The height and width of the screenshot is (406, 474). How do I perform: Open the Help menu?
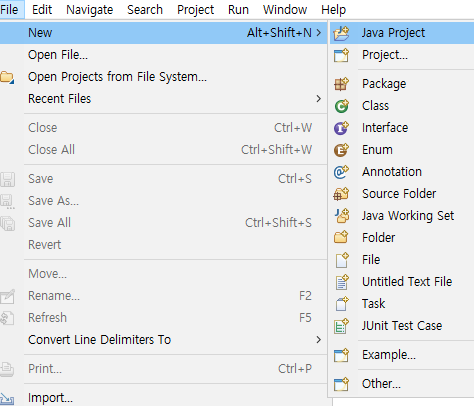334,10
